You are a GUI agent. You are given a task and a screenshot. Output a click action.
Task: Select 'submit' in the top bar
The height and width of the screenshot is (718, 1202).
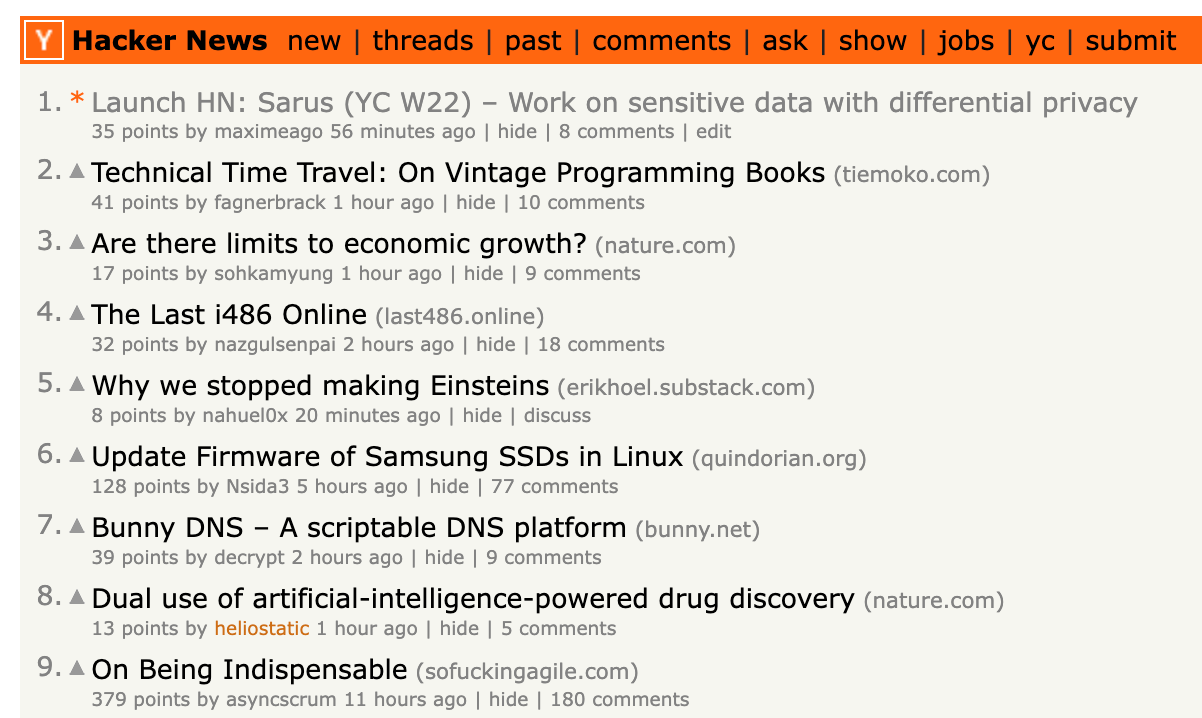click(1131, 41)
